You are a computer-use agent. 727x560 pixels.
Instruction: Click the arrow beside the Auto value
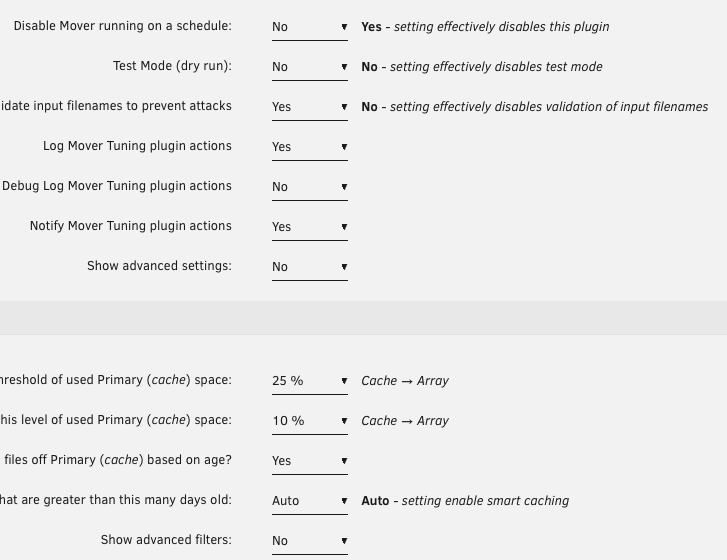click(x=344, y=501)
